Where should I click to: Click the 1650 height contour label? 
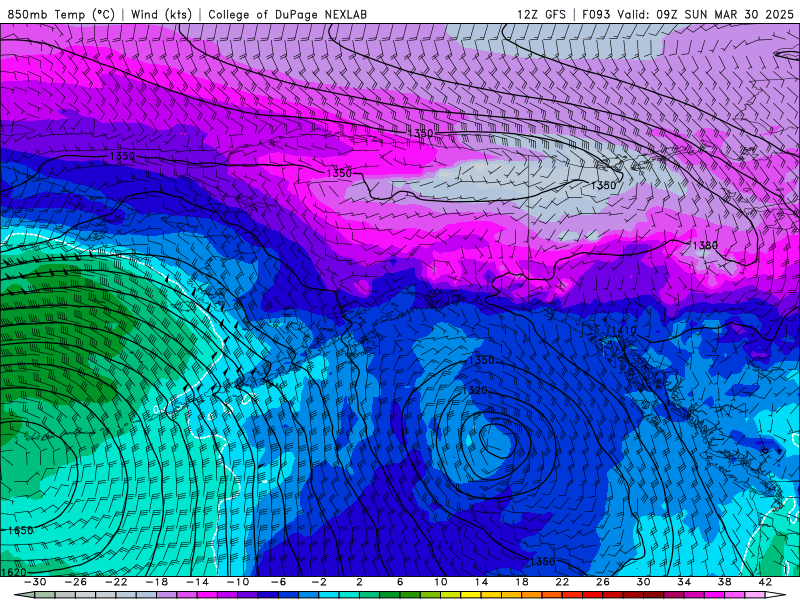tap(20, 530)
